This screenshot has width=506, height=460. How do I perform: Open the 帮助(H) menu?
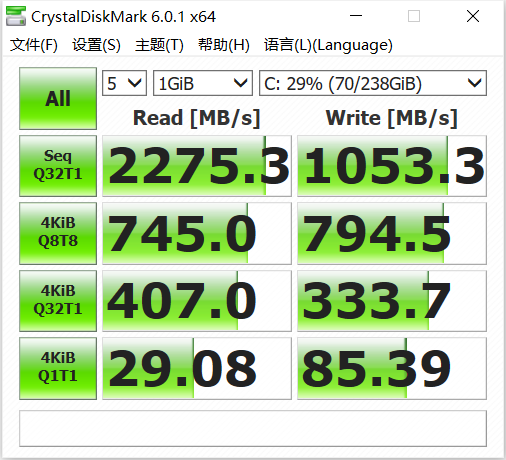coord(224,45)
